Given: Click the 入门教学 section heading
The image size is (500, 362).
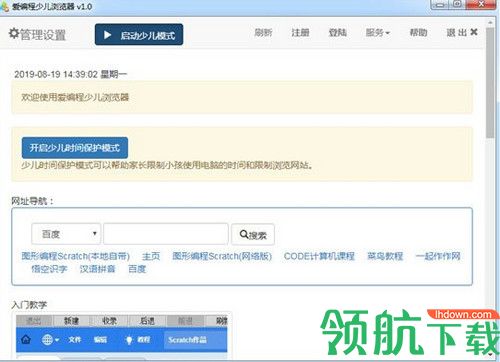Looking at the screenshot, I should [x=29, y=305].
